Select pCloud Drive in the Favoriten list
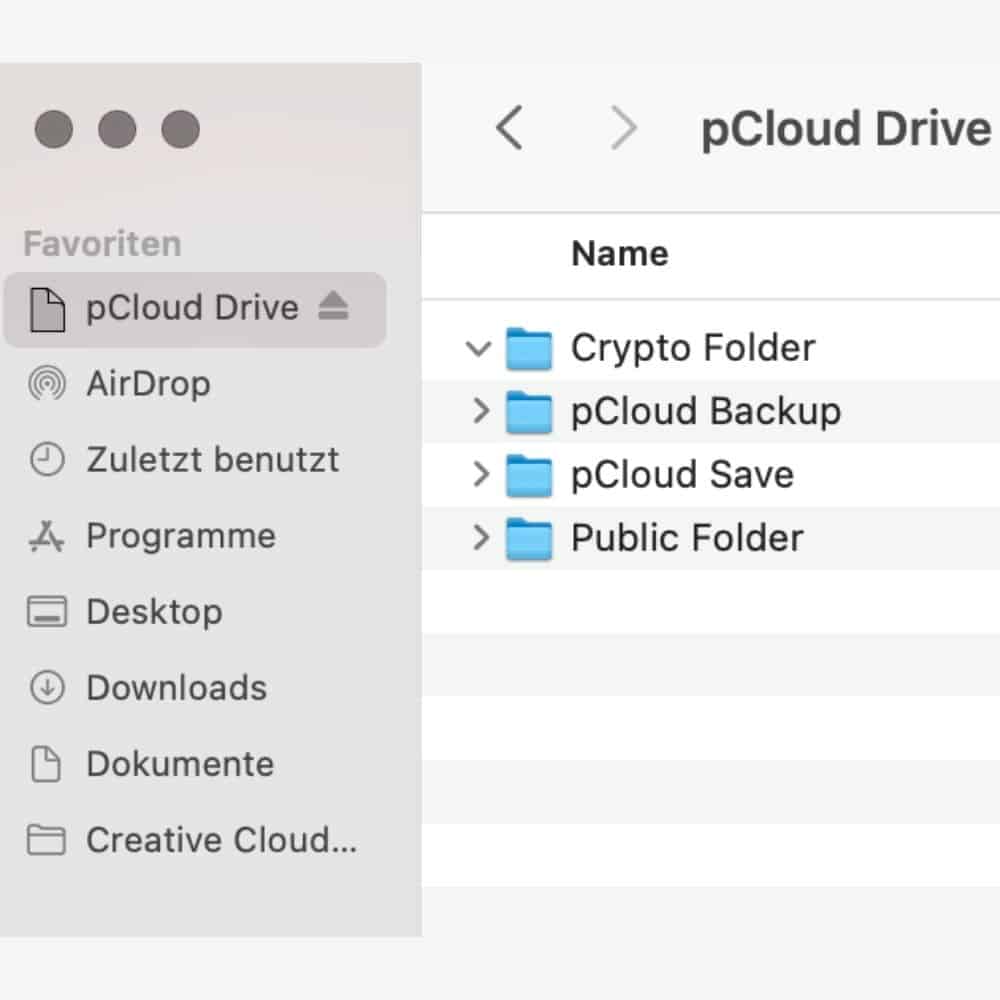The width and height of the screenshot is (1000, 1000). 195,309
